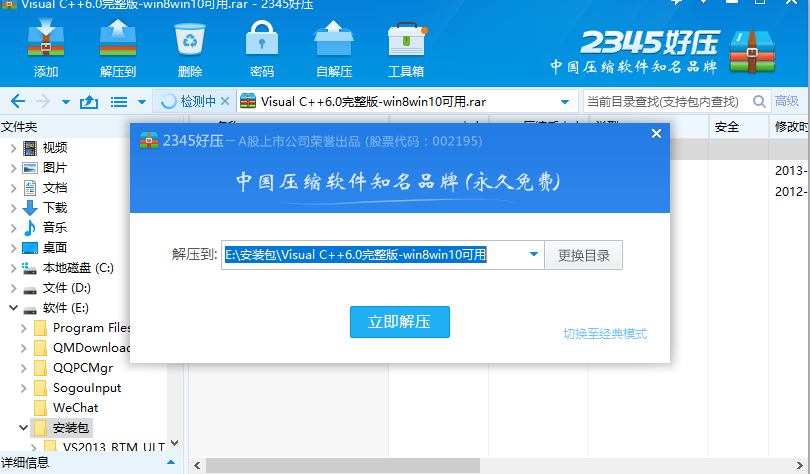Select QQPCMgr folder in tree
This screenshot has width=810, height=474.
[83, 368]
